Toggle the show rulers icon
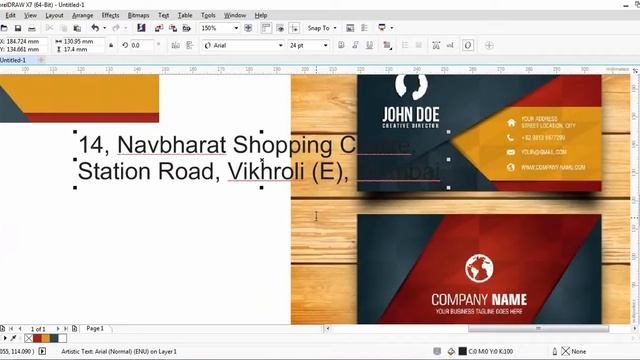This screenshot has height=360, width=640. pyautogui.click(x=266, y=28)
